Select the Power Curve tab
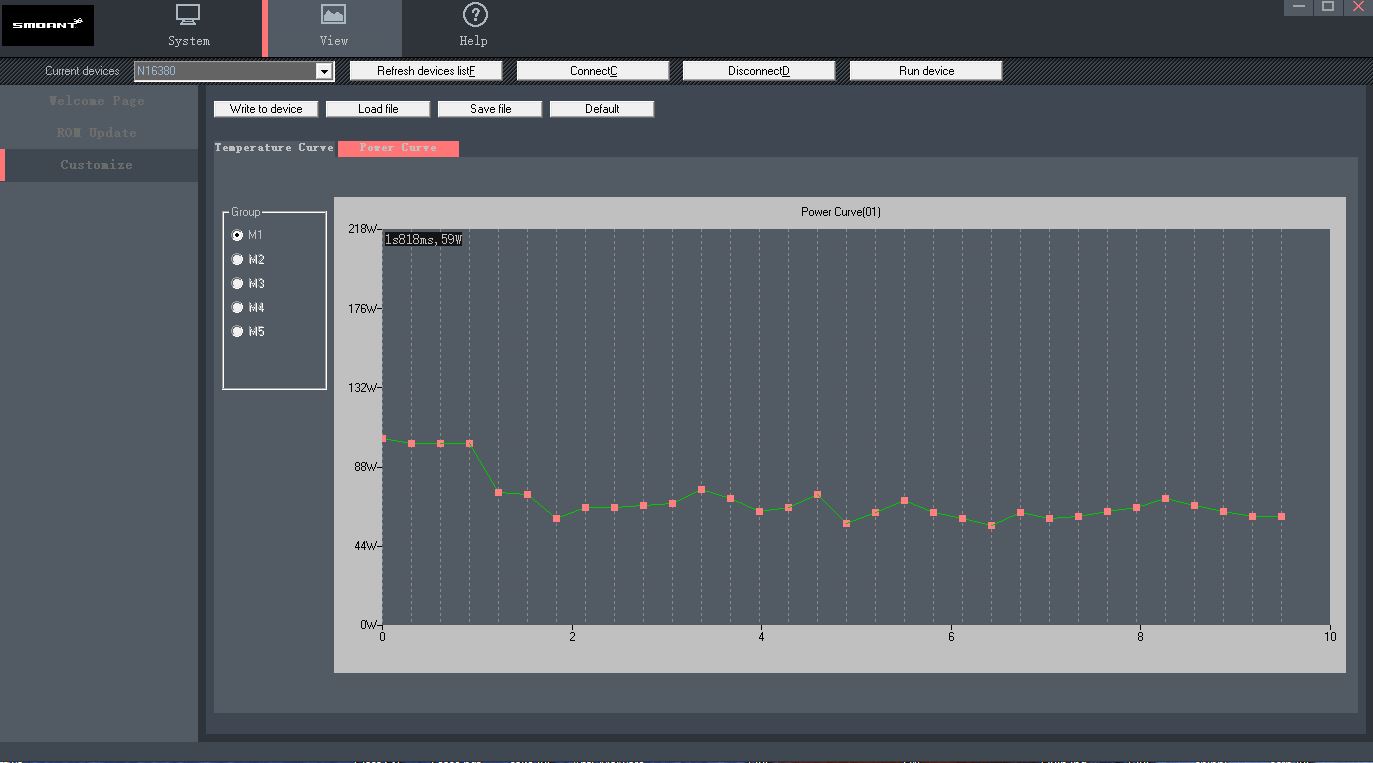The width and height of the screenshot is (1373, 763). [398, 148]
